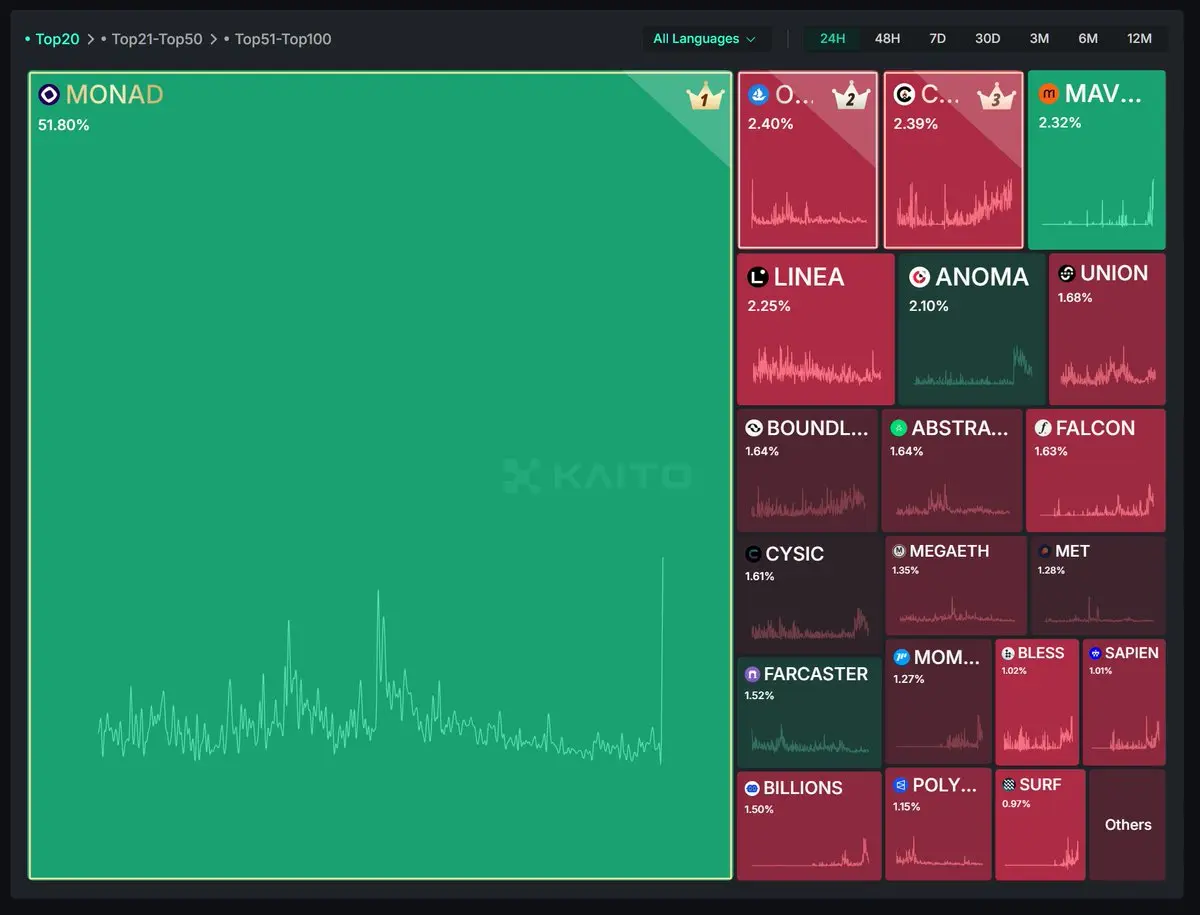Click the BILLIONS logo icon

pyautogui.click(x=752, y=788)
